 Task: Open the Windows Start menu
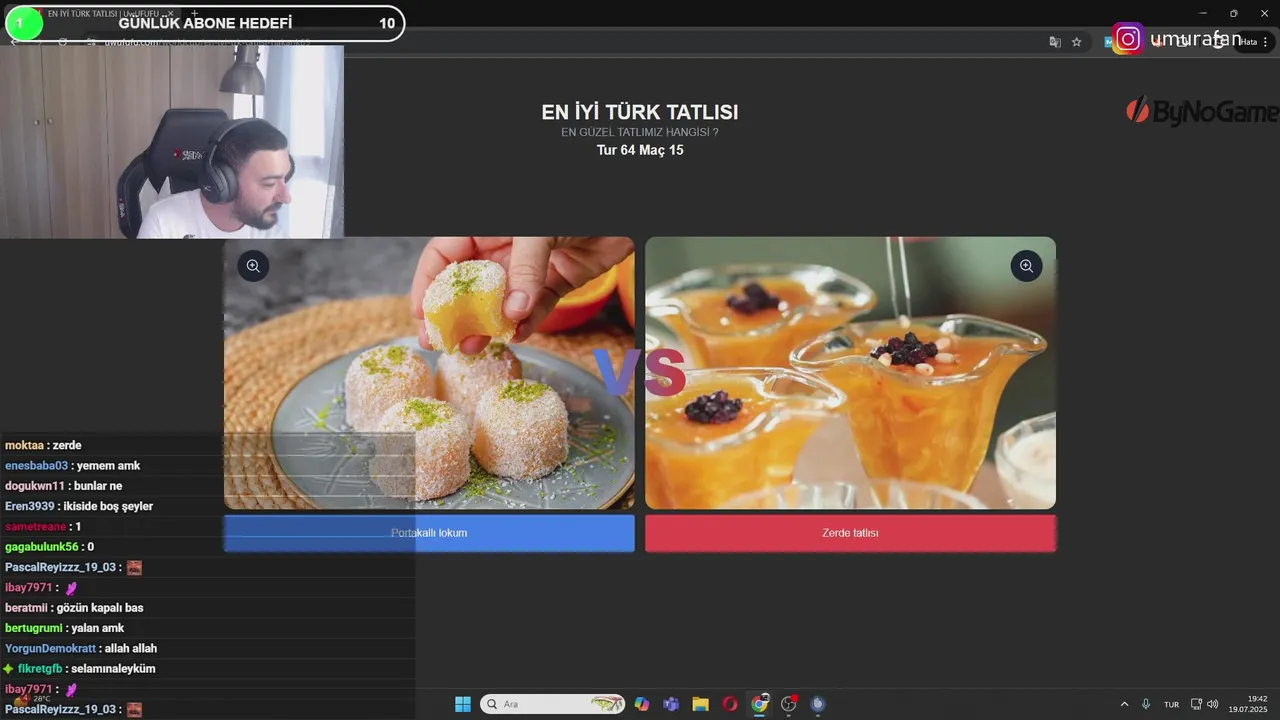(x=463, y=704)
